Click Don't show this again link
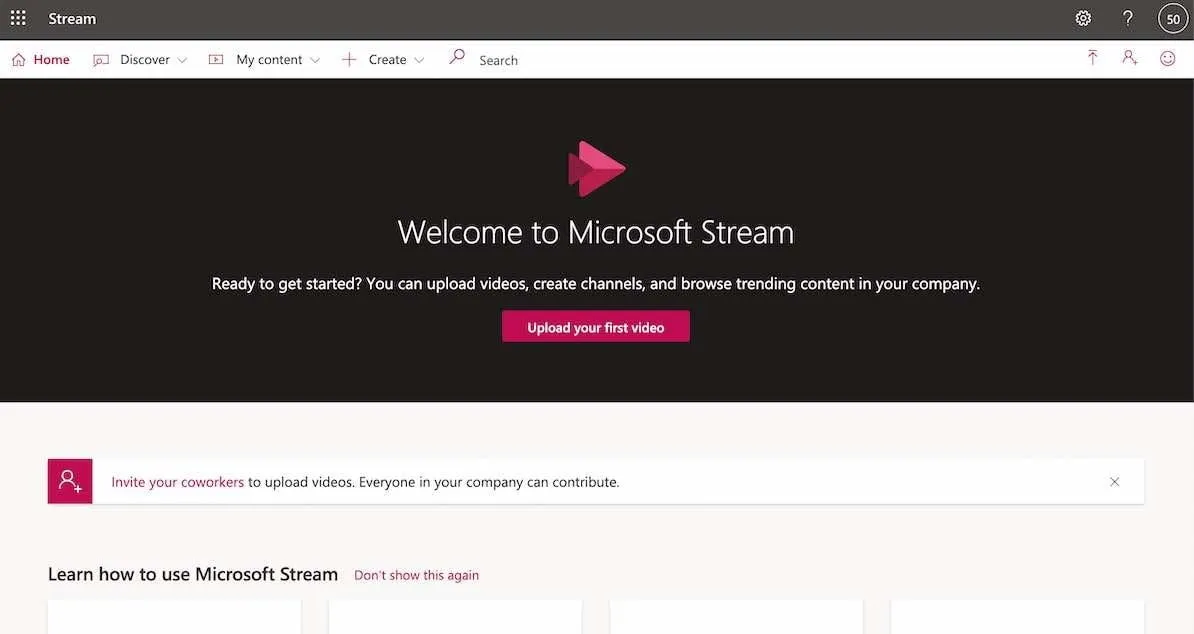The width and height of the screenshot is (1194, 634). coord(416,575)
